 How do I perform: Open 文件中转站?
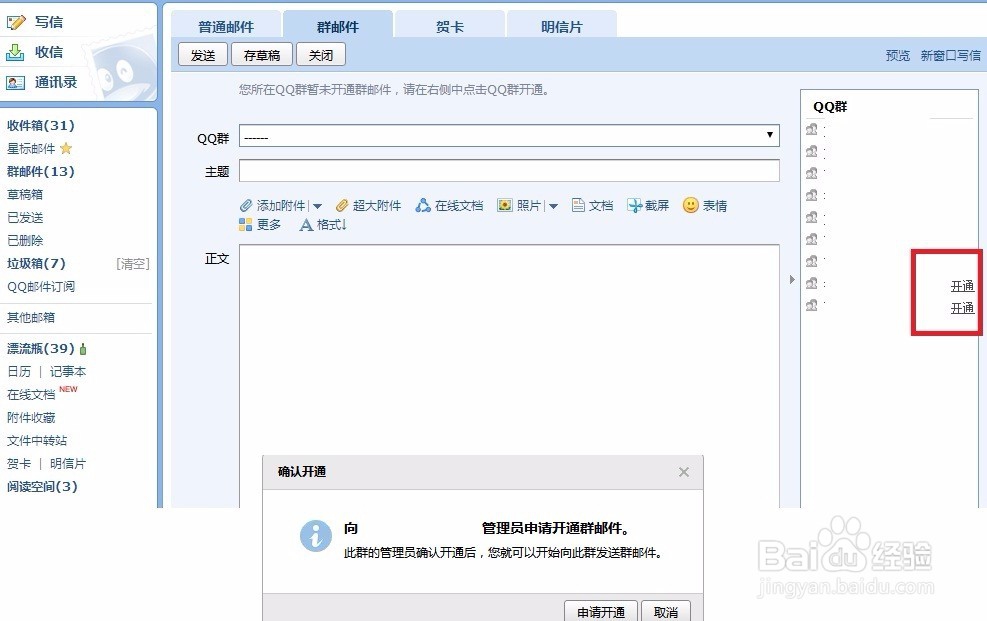pos(37,440)
